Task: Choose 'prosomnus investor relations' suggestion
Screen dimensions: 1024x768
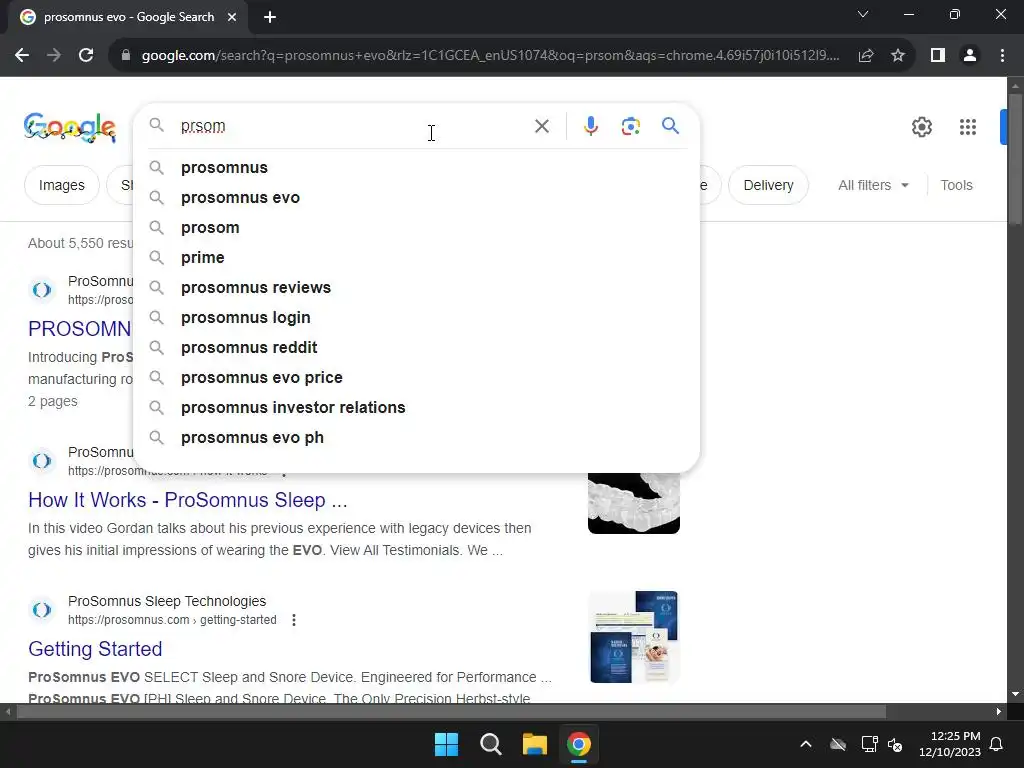Action: [x=417, y=408]
